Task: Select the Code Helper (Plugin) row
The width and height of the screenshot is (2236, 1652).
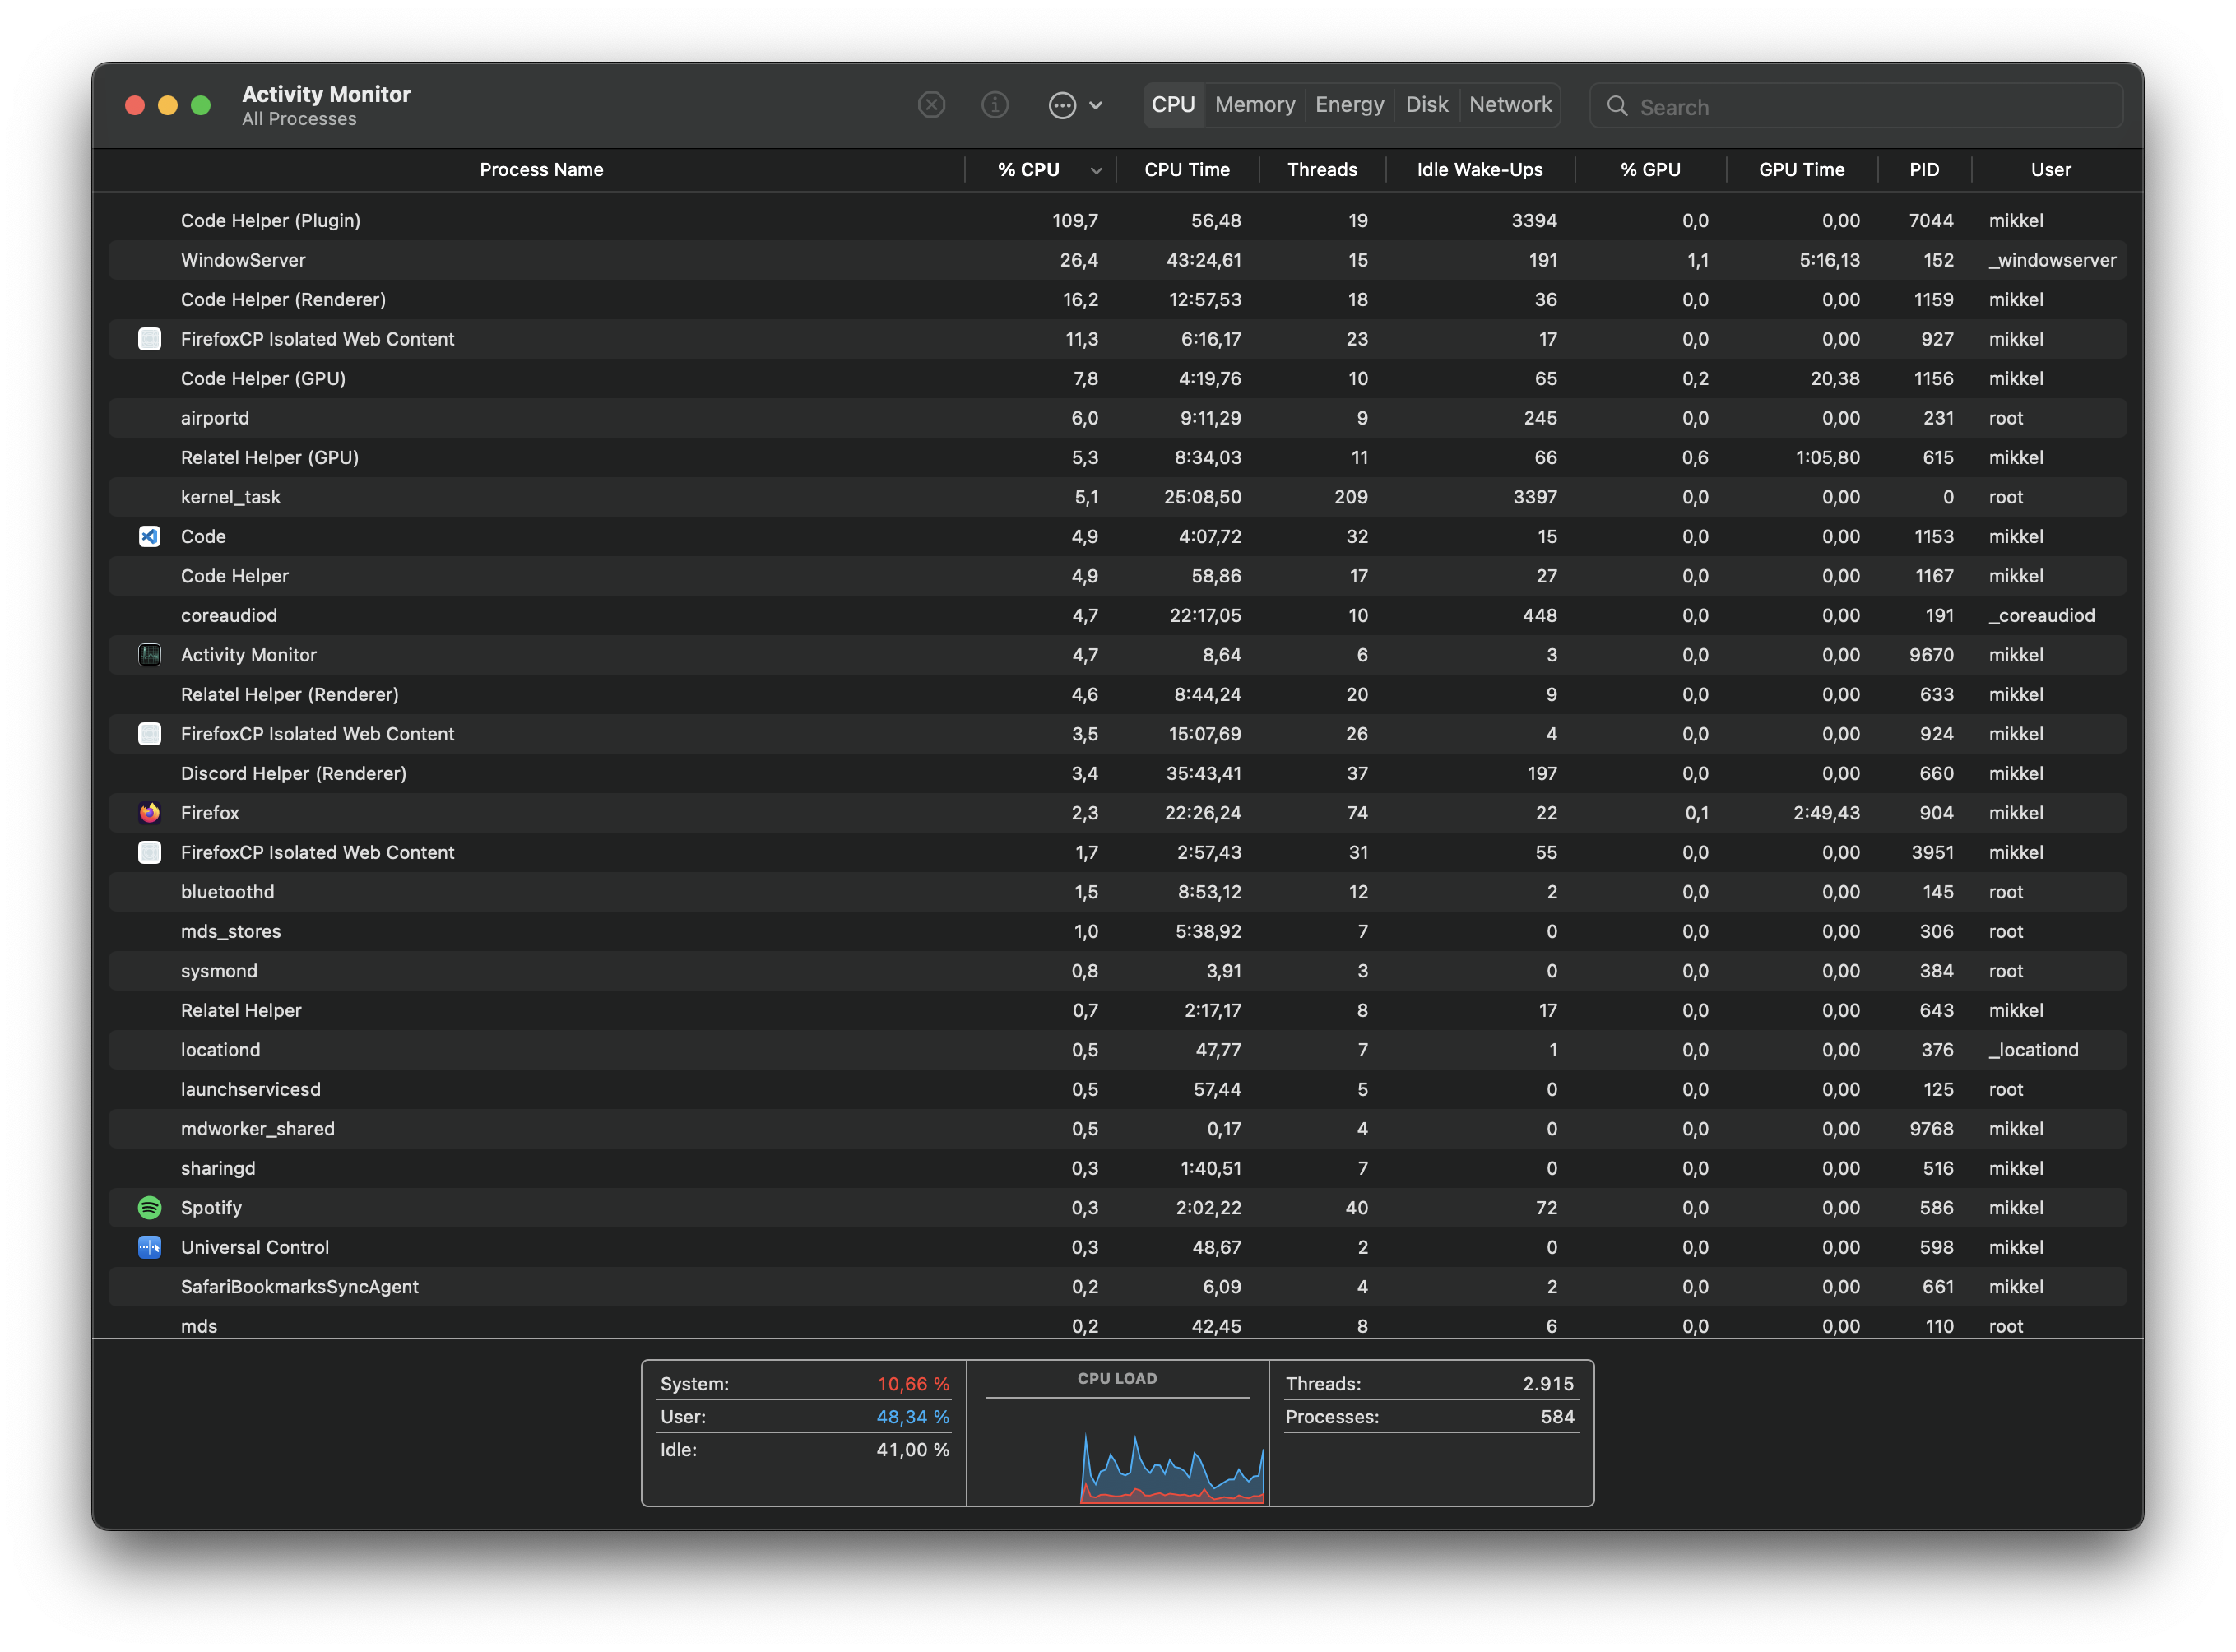Action: pos(1117,221)
